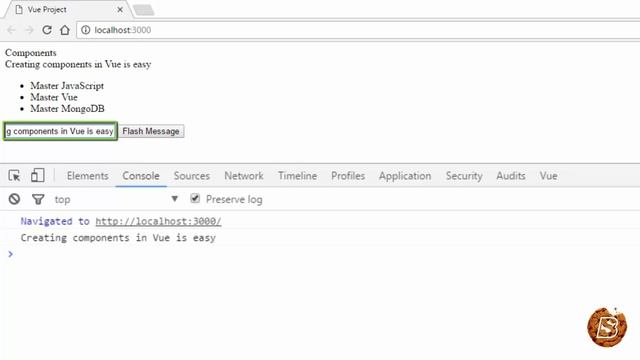The image size is (640, 360).
Task: Open the Security devtools tab
Action: tap(464, 176)
